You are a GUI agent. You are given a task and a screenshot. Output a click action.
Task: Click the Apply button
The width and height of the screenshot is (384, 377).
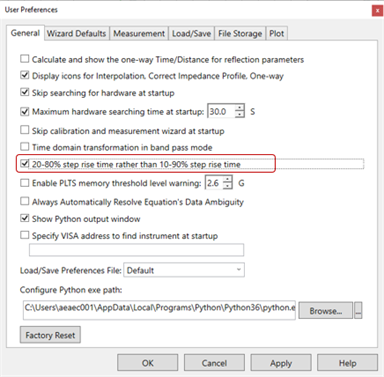pyautogui.click(x=281, y=363)
